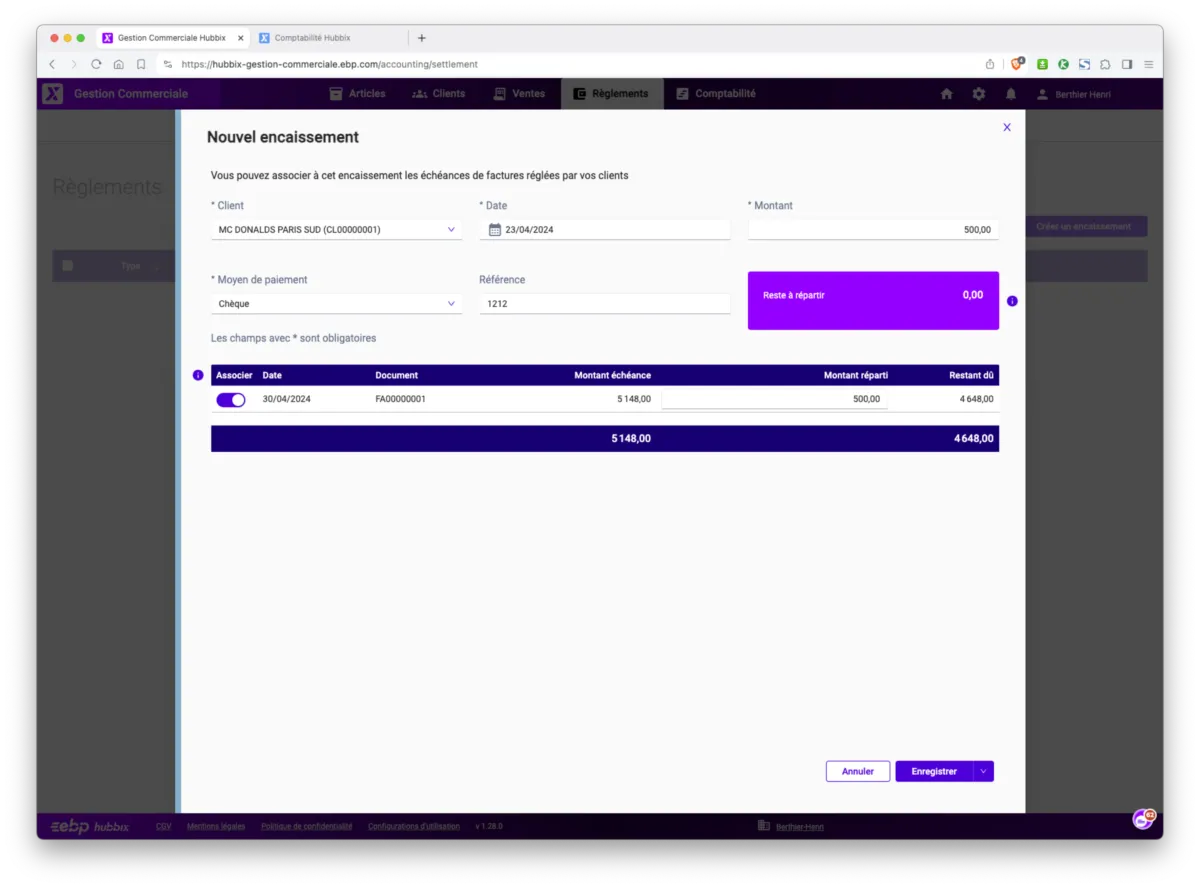Screen dimensions: 1200x888
Task: Click the home icon in app header
Action: click(x=947, y=94)
